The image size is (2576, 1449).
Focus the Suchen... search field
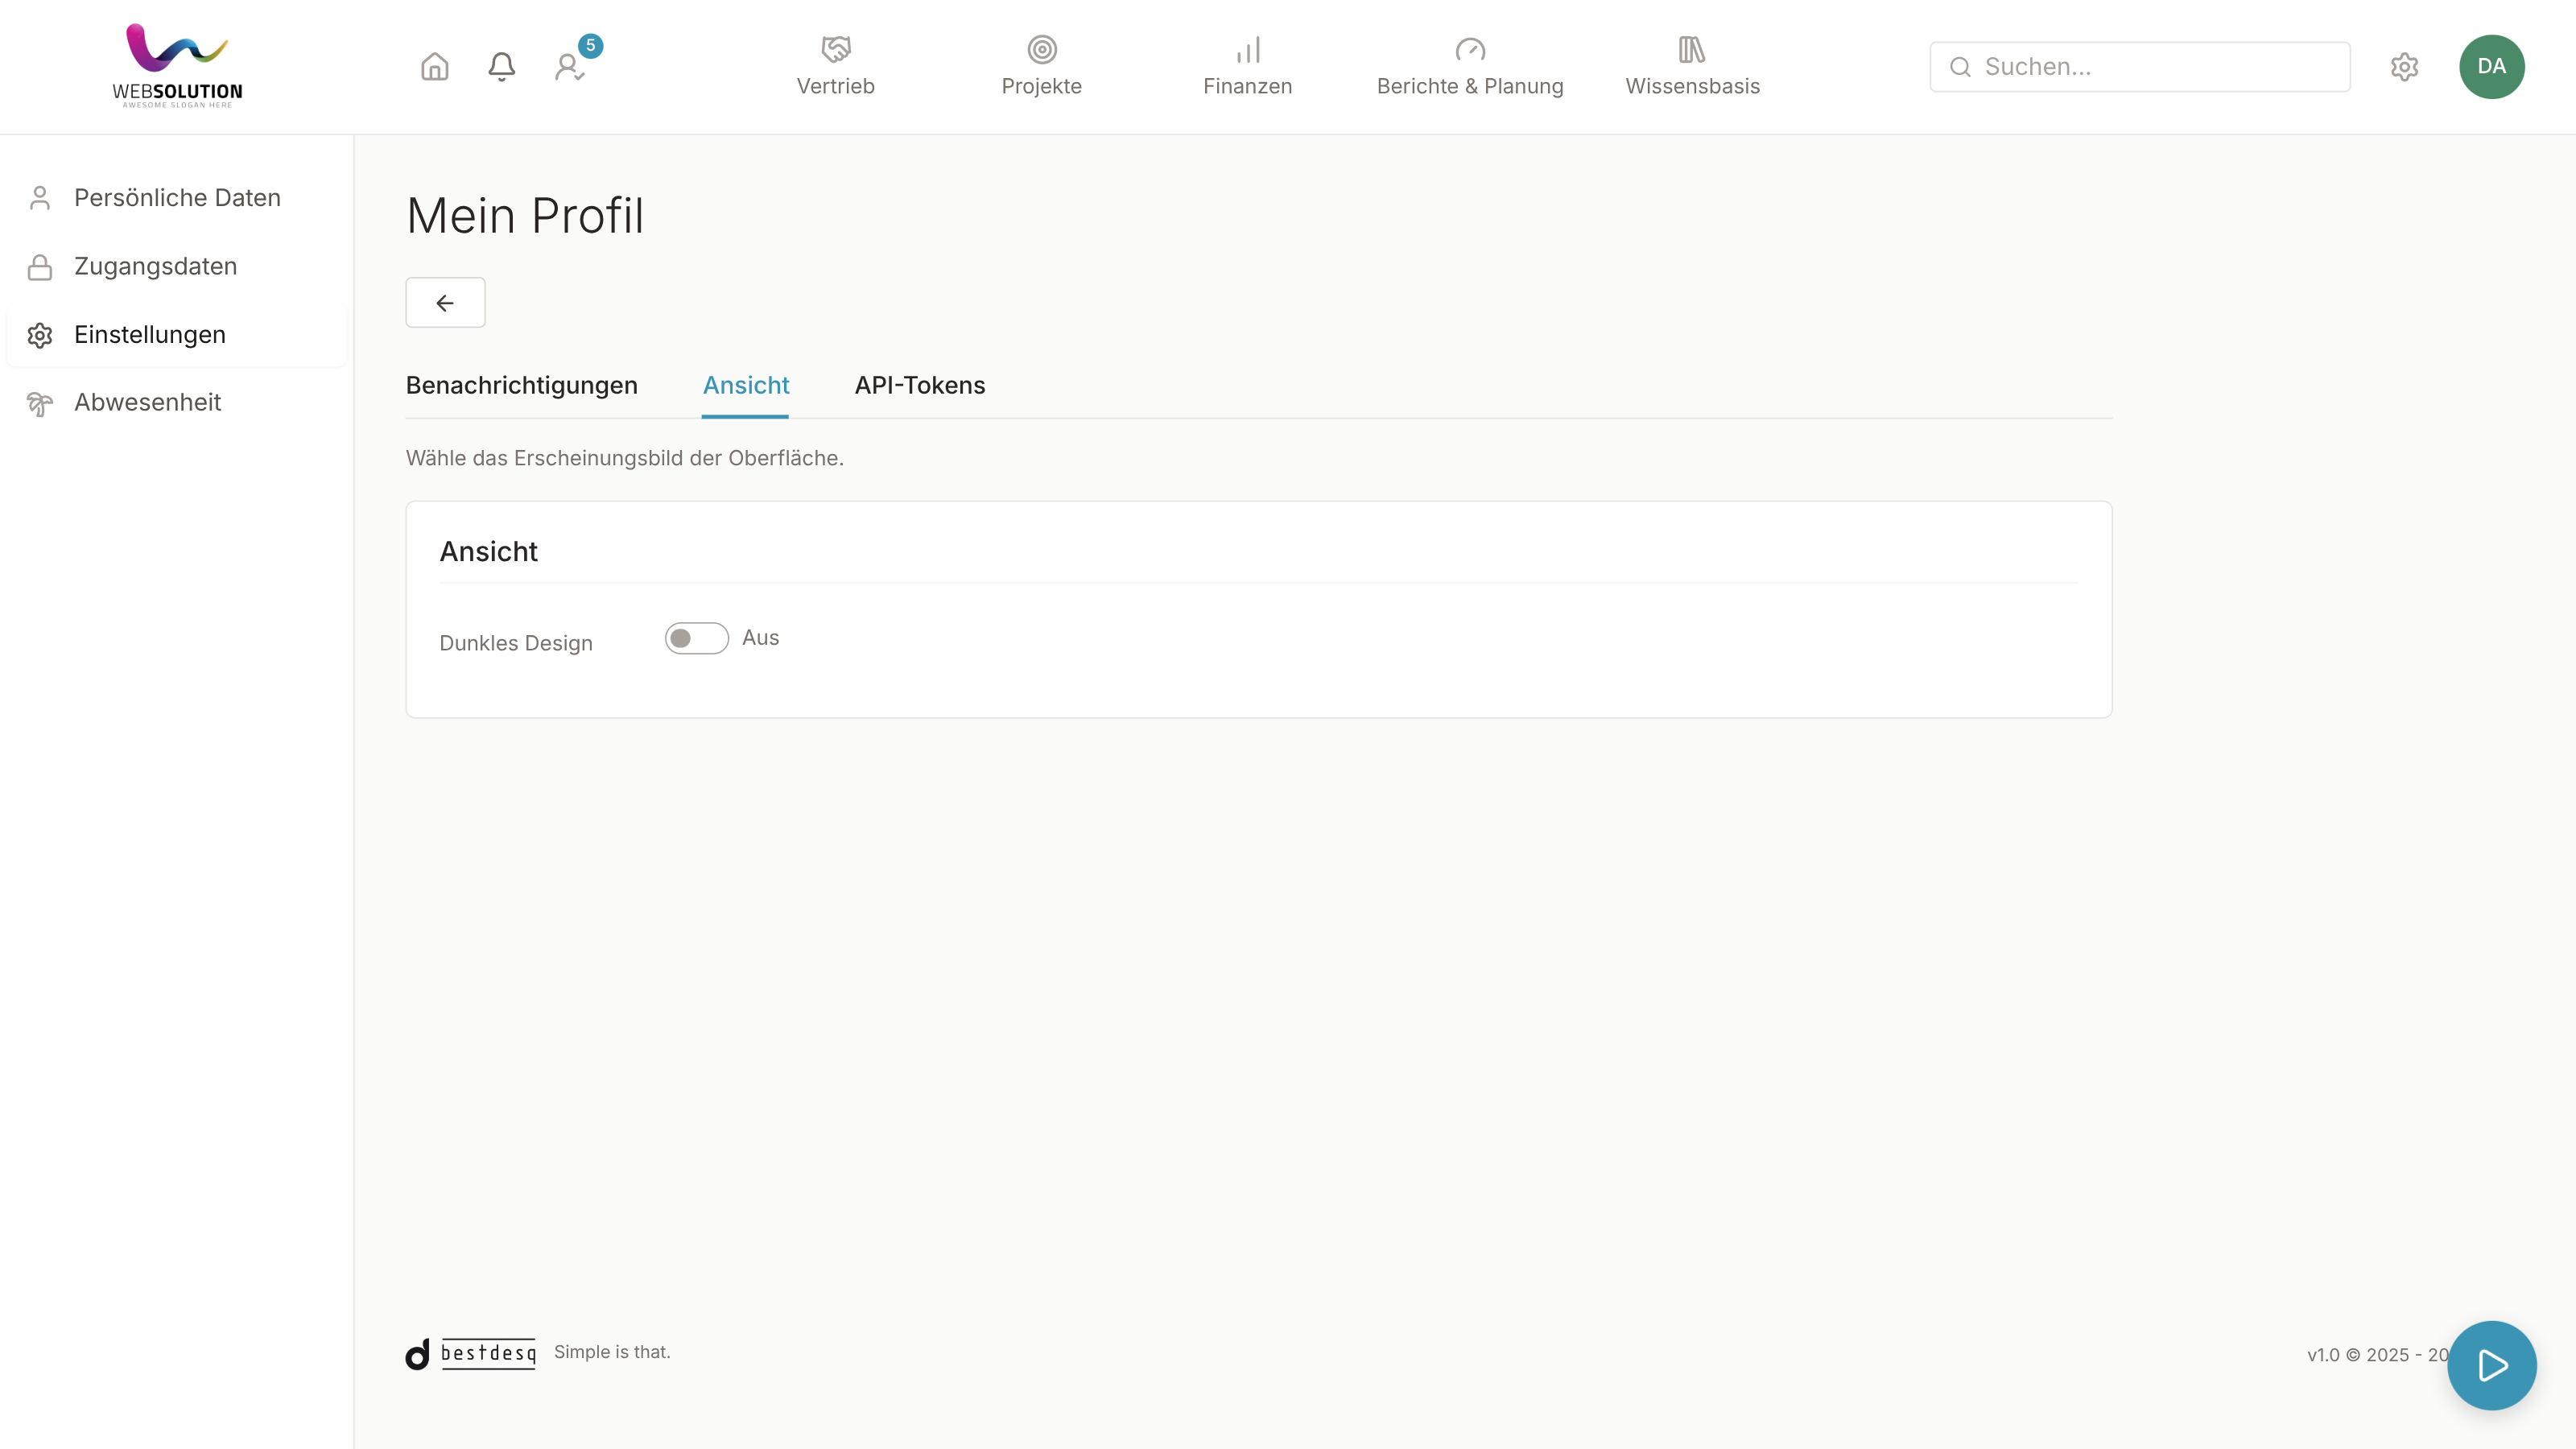2139,66
